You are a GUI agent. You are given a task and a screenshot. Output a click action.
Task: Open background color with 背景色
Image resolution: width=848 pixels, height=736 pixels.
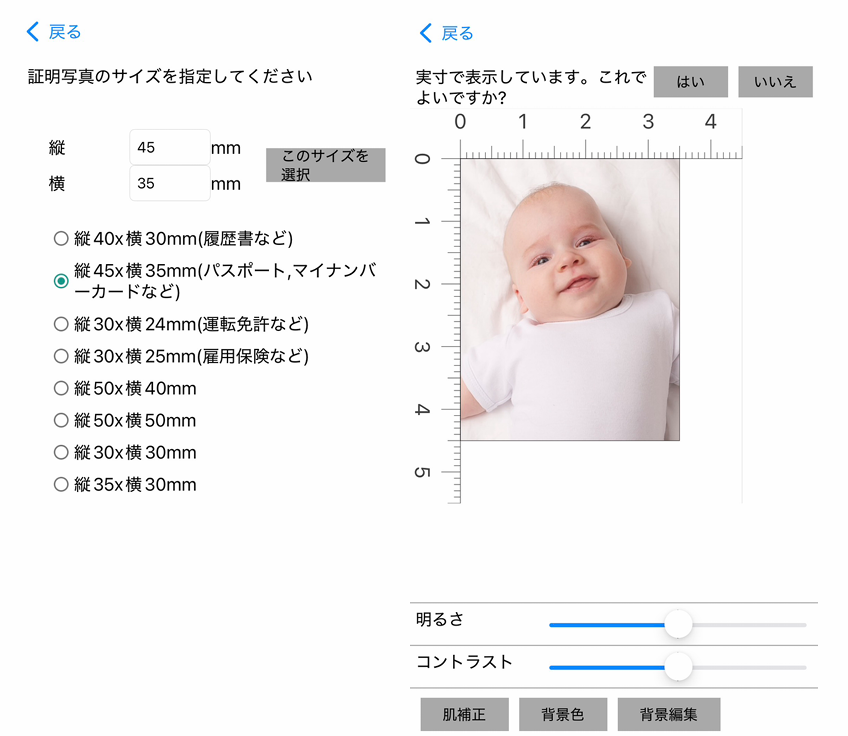[x=562, y=714]
